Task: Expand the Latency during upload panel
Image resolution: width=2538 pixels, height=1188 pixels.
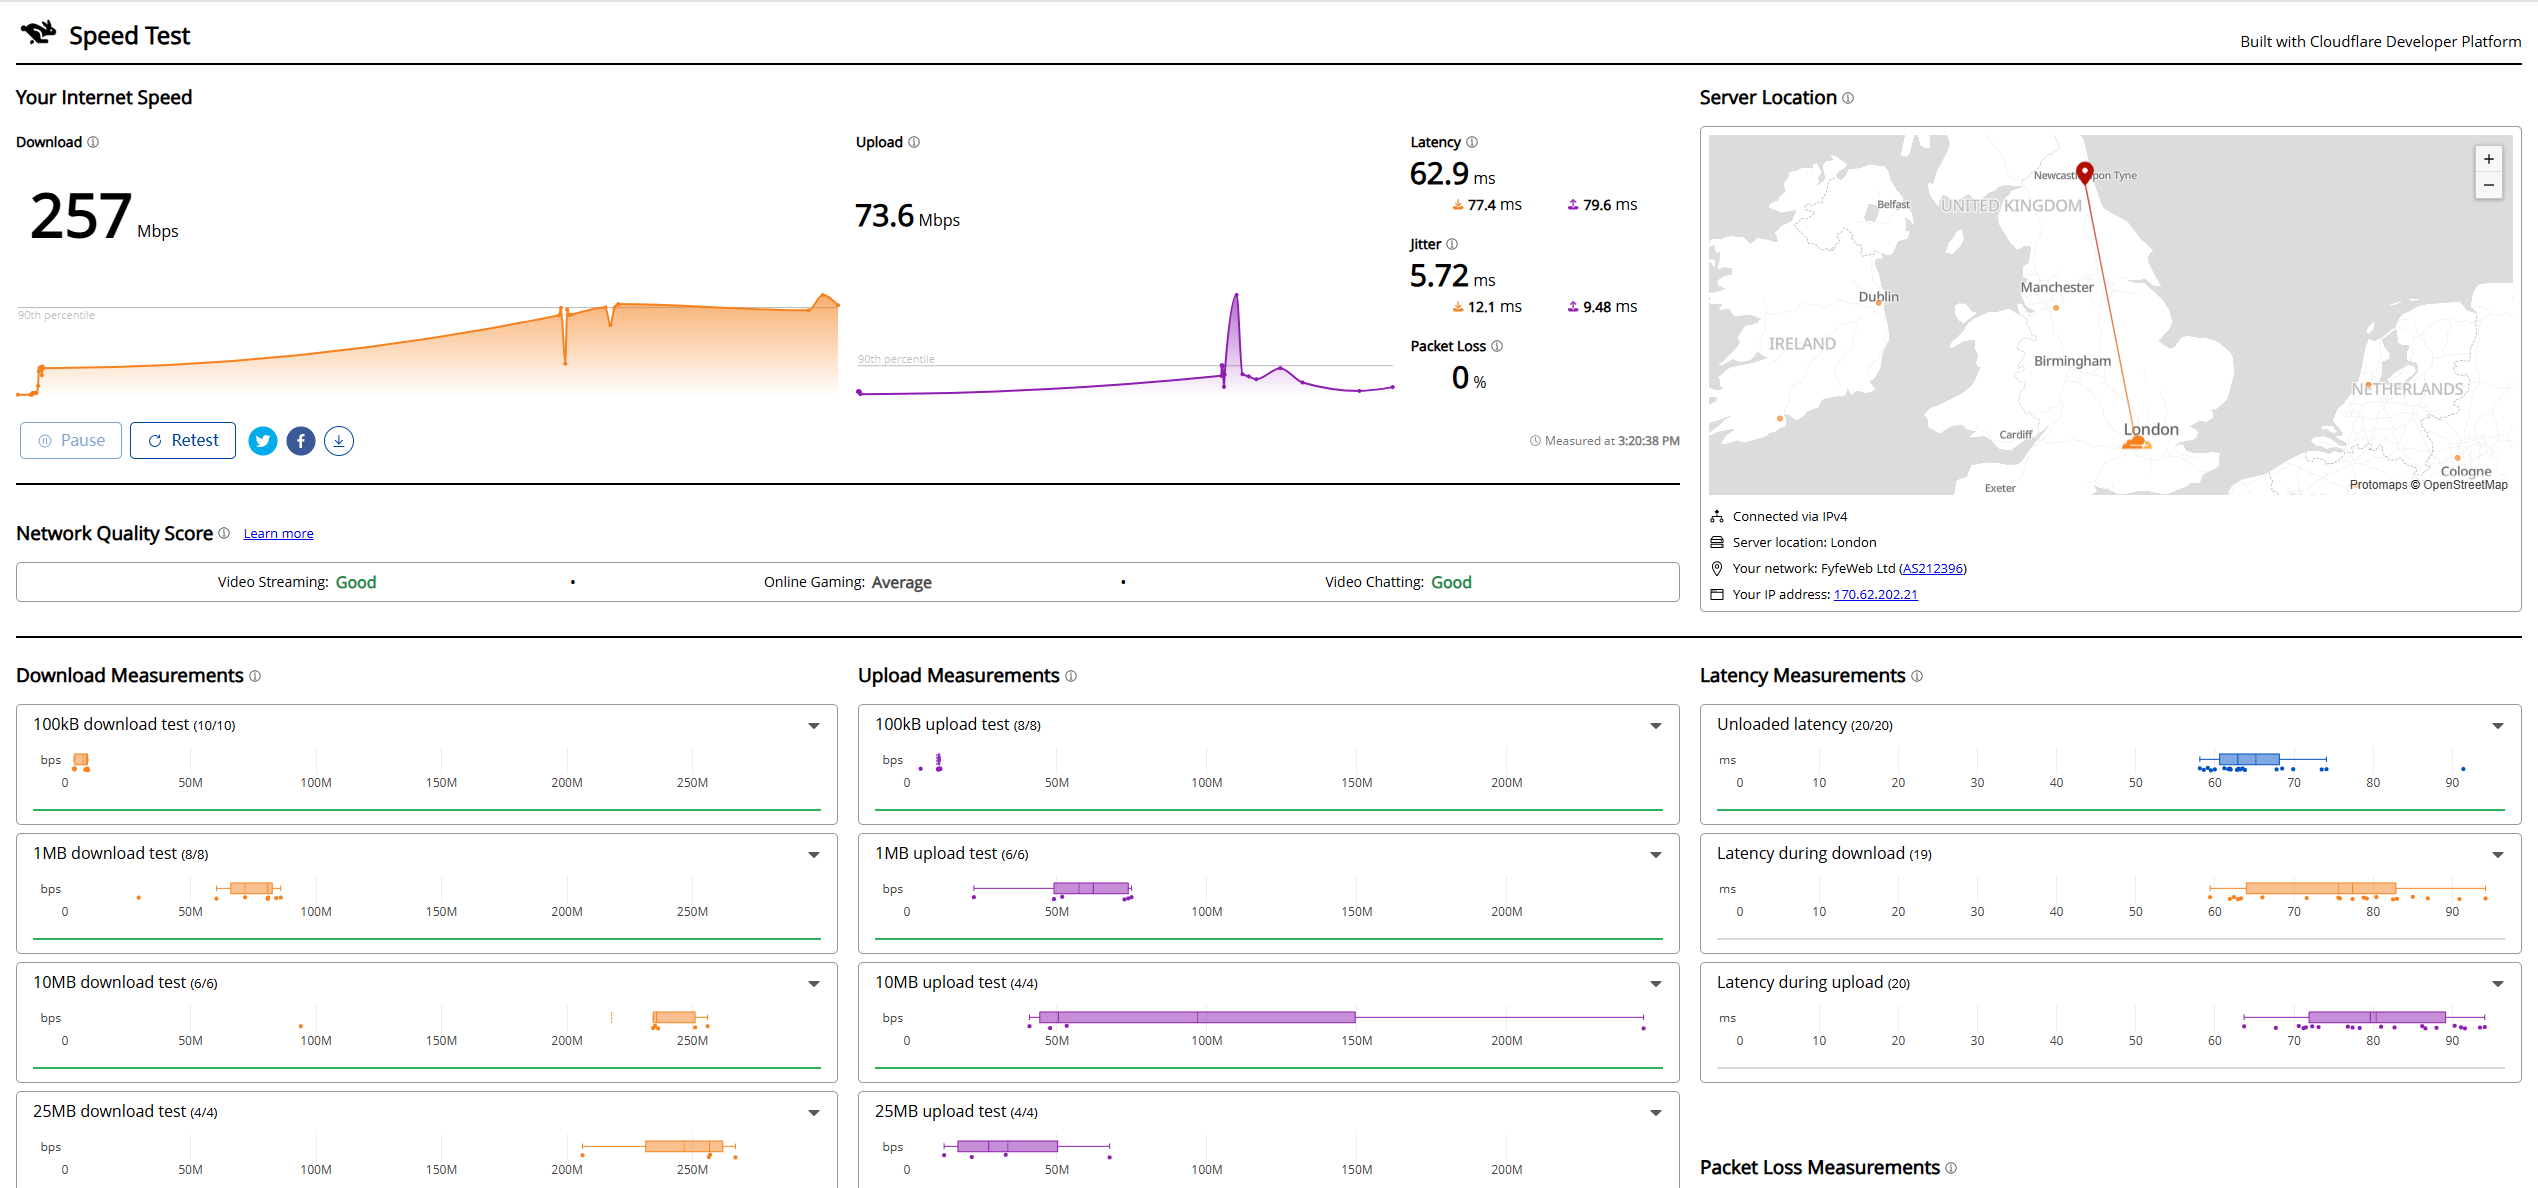Action: (x=2498, y=984)
